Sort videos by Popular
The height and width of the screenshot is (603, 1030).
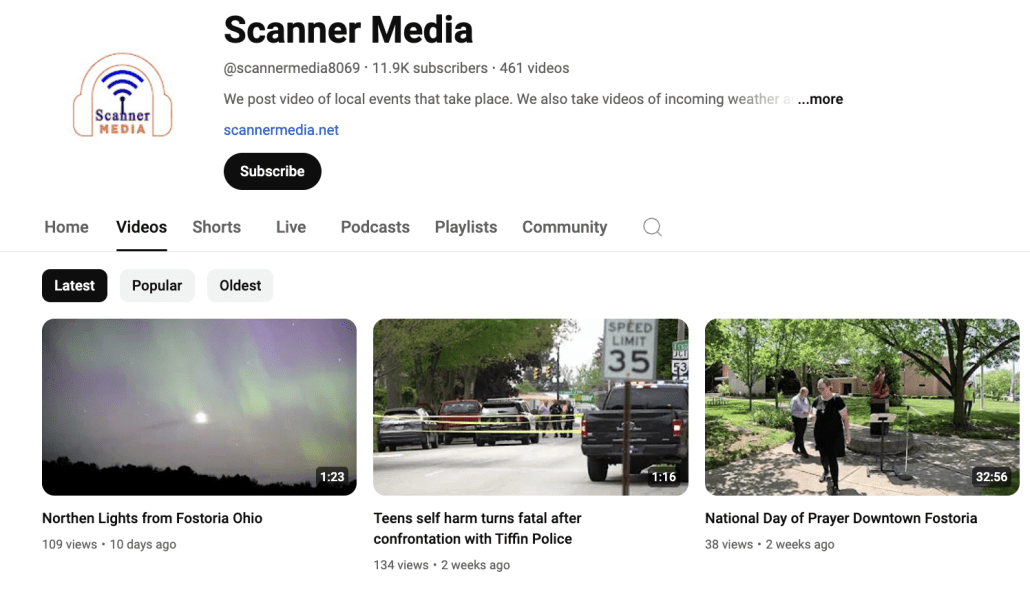point(157,286)
